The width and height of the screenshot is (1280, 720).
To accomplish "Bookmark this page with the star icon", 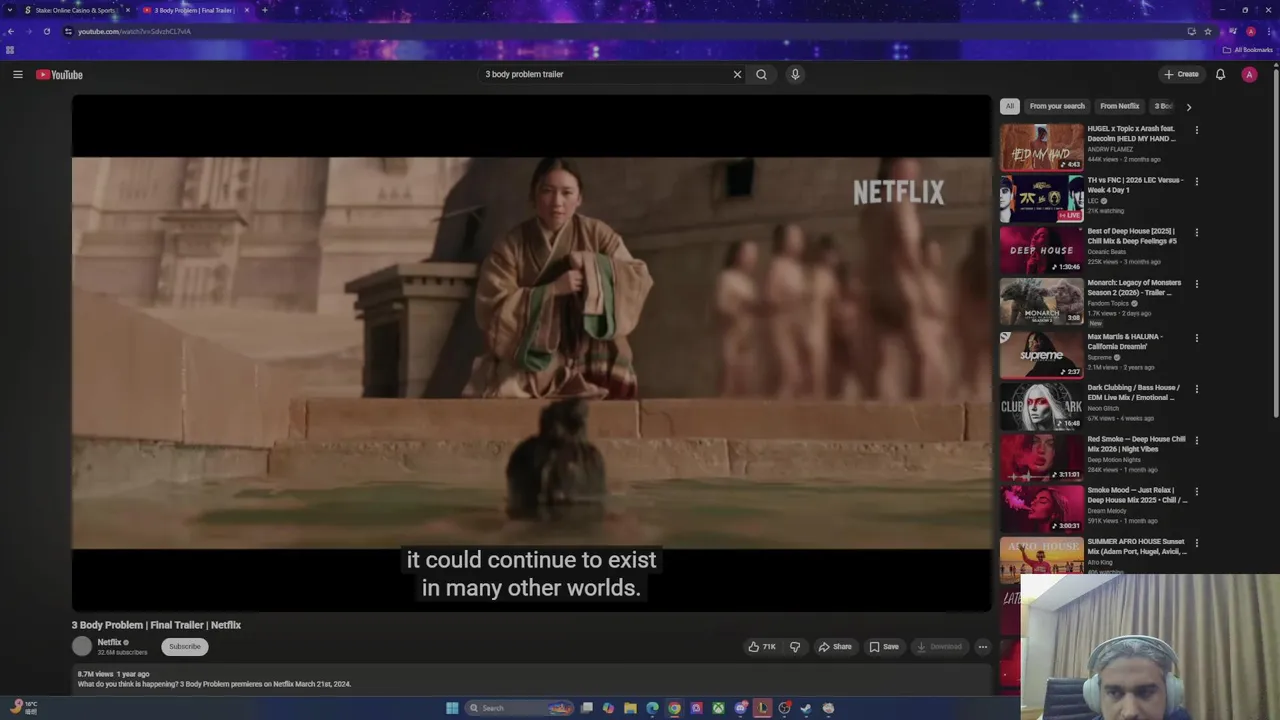I will [x=1208, y=31].
